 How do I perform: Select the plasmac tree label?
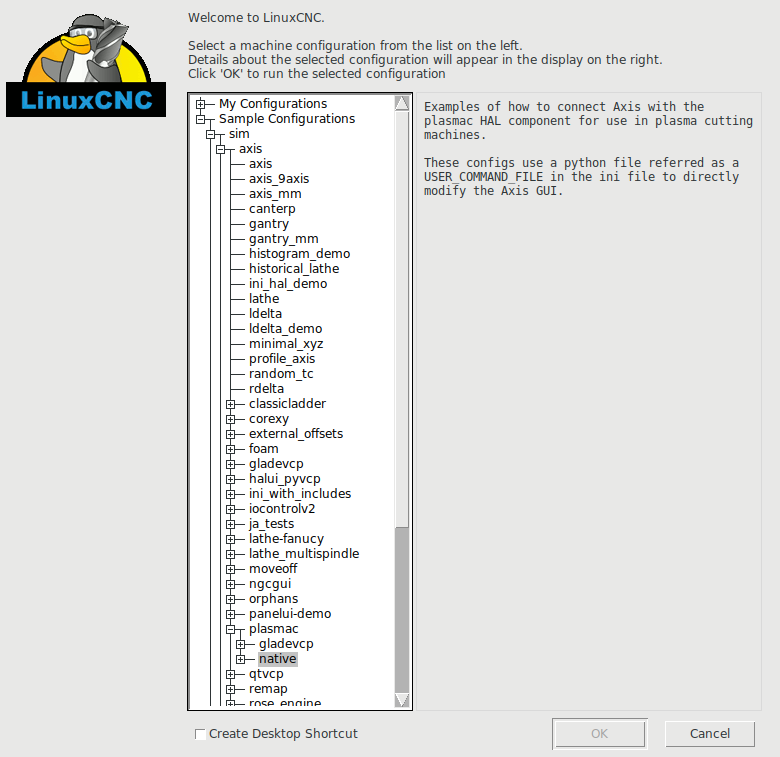[274, 629]
